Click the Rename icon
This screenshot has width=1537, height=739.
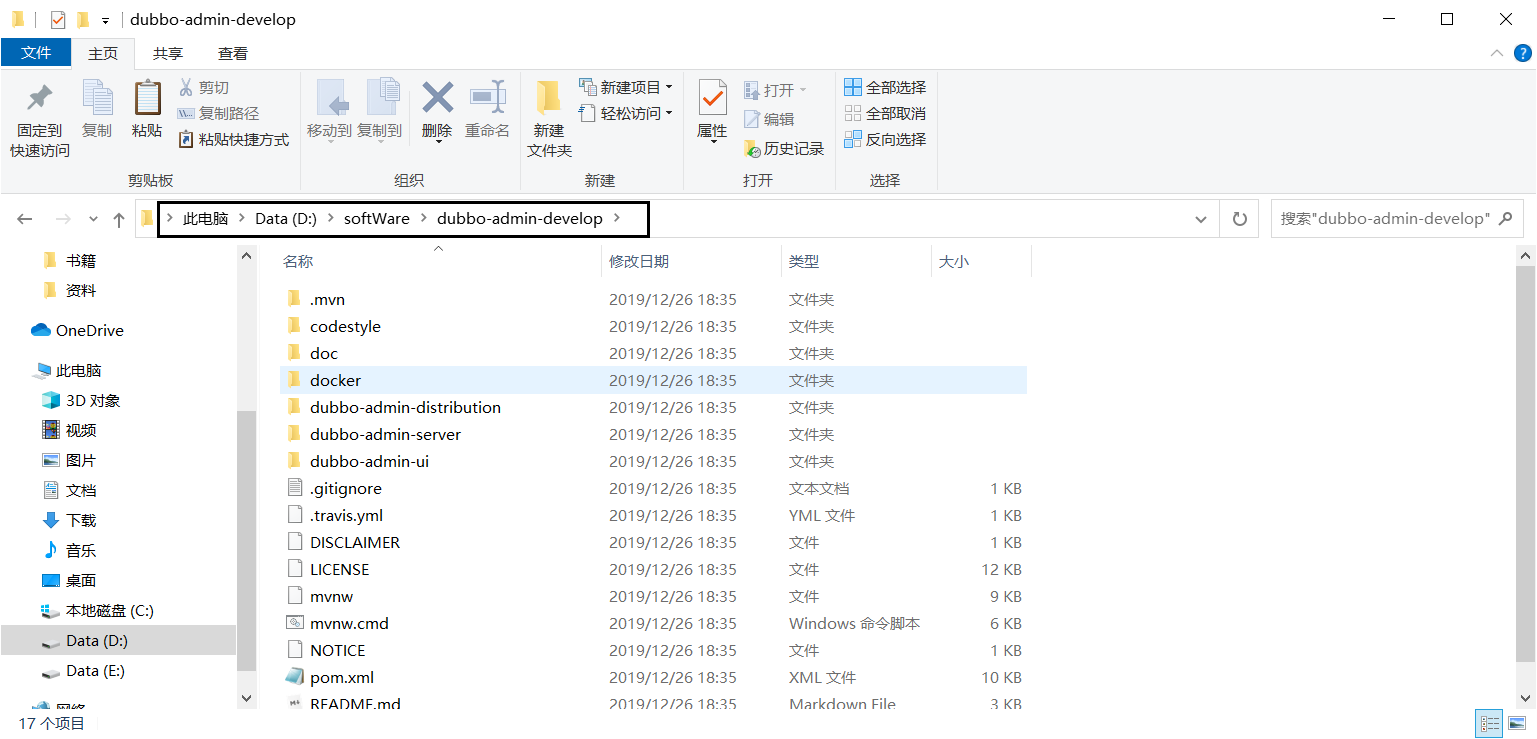487,97
